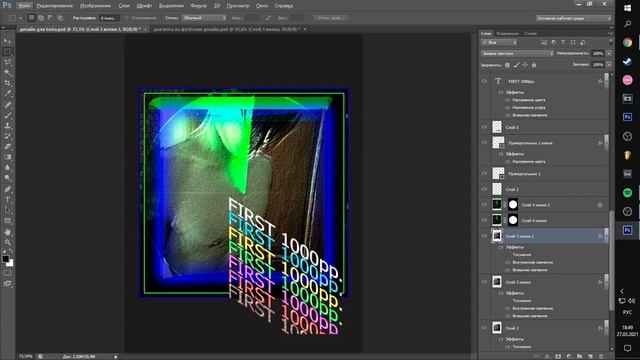Open the Стиль dropdown in options bar
The width and height of the screenshot is (640, 360).
pos(204,18)
